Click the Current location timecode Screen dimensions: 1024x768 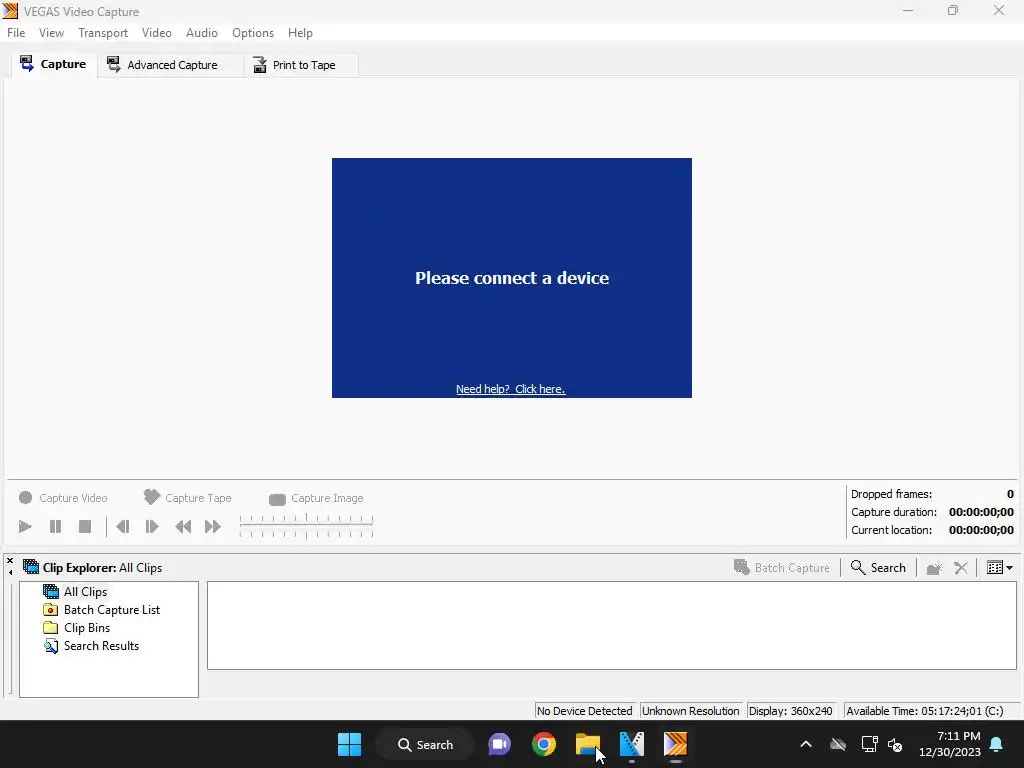pyautogui.click(x=981, y=530)
